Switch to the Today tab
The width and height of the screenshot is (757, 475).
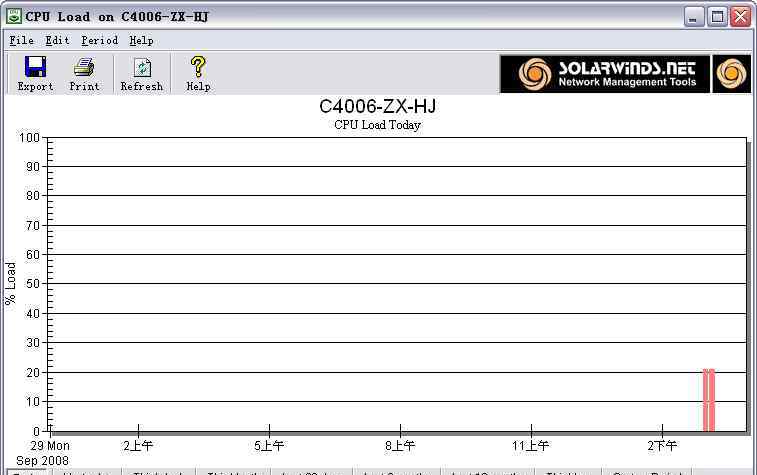(27, 472)
